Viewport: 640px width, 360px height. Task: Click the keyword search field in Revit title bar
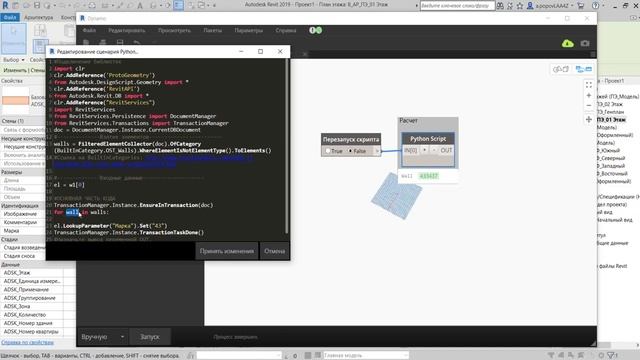click(457, 6)
